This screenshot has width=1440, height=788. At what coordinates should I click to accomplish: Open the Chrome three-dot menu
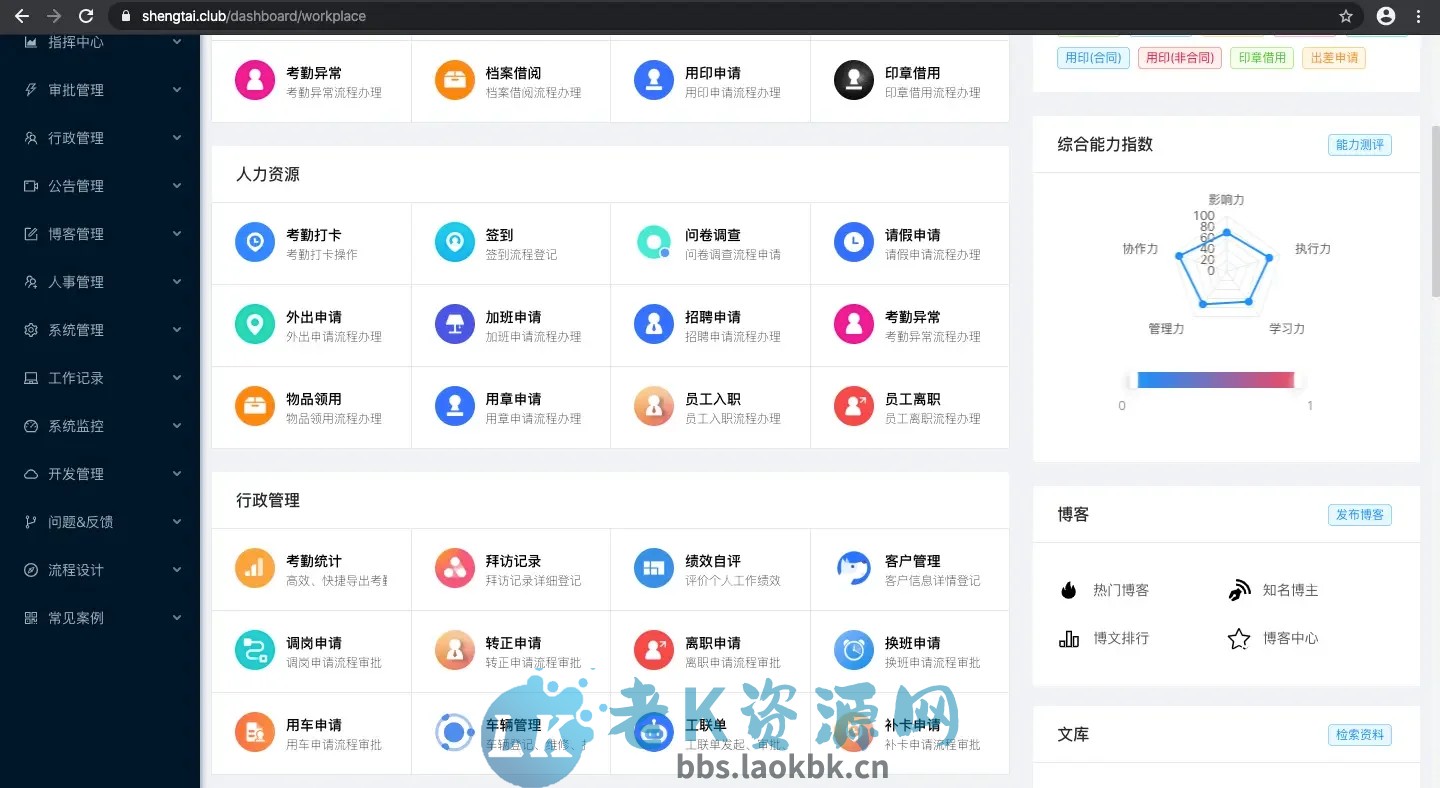(1418, 16)
